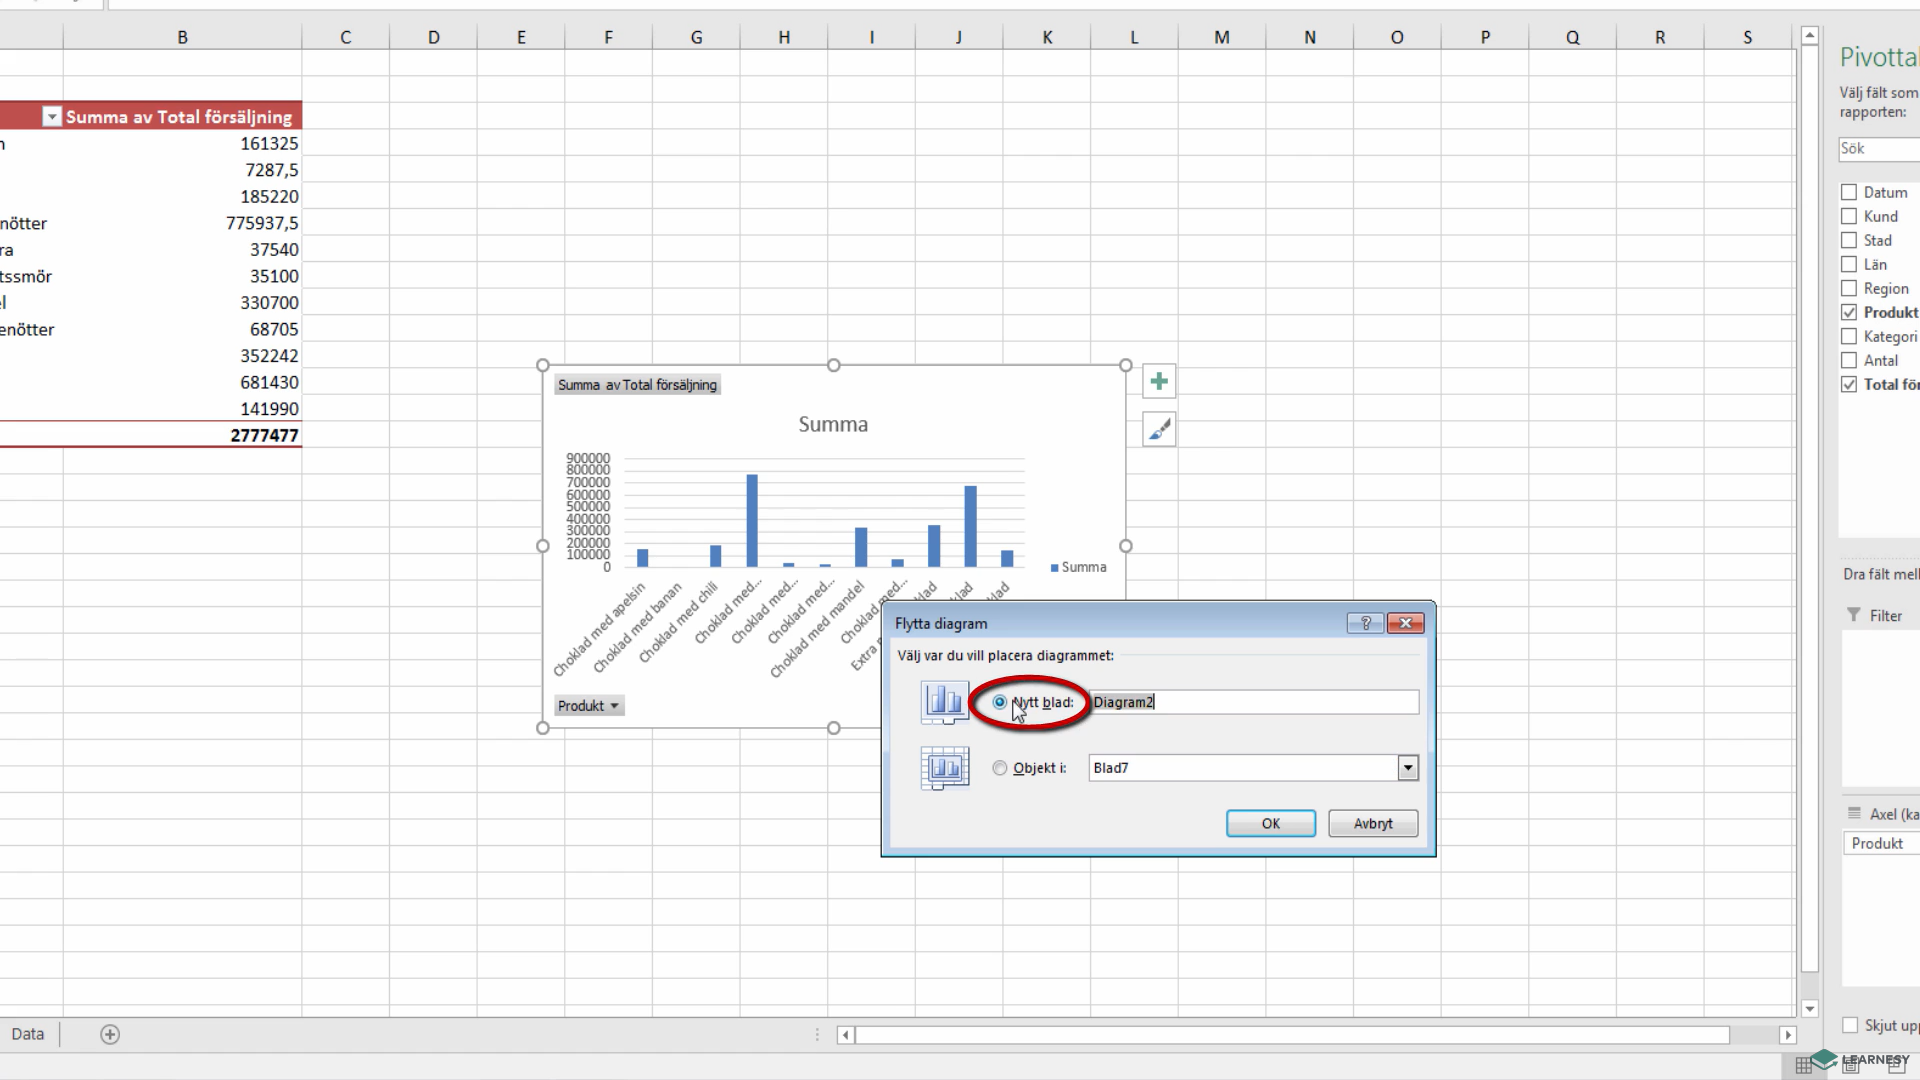The image size is (1920, 1080).
Task: Click the tallest bar in the chart
Action: [752, 520]
